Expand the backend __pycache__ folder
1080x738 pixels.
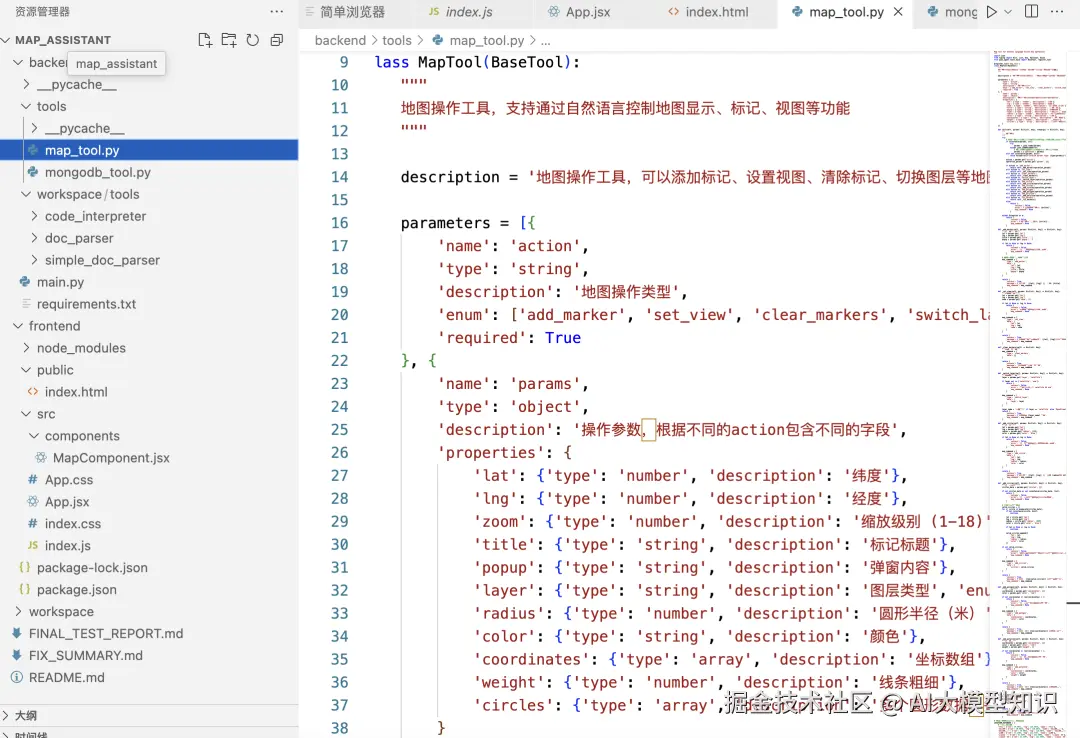[x=26, y=84]
